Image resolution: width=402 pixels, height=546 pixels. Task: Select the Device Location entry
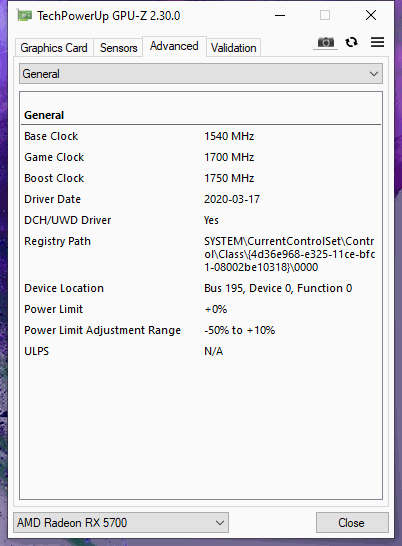(x=201, y=288)
